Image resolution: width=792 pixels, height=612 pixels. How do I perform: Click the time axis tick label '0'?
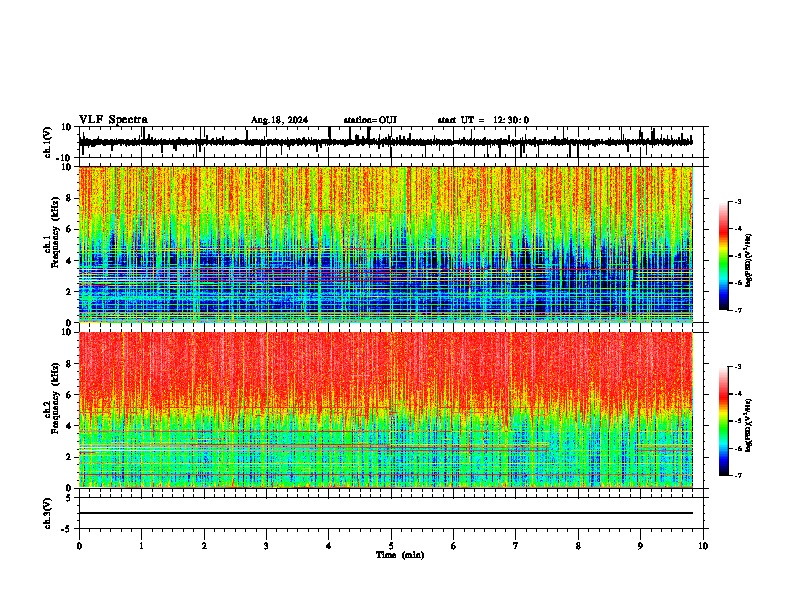79,546
